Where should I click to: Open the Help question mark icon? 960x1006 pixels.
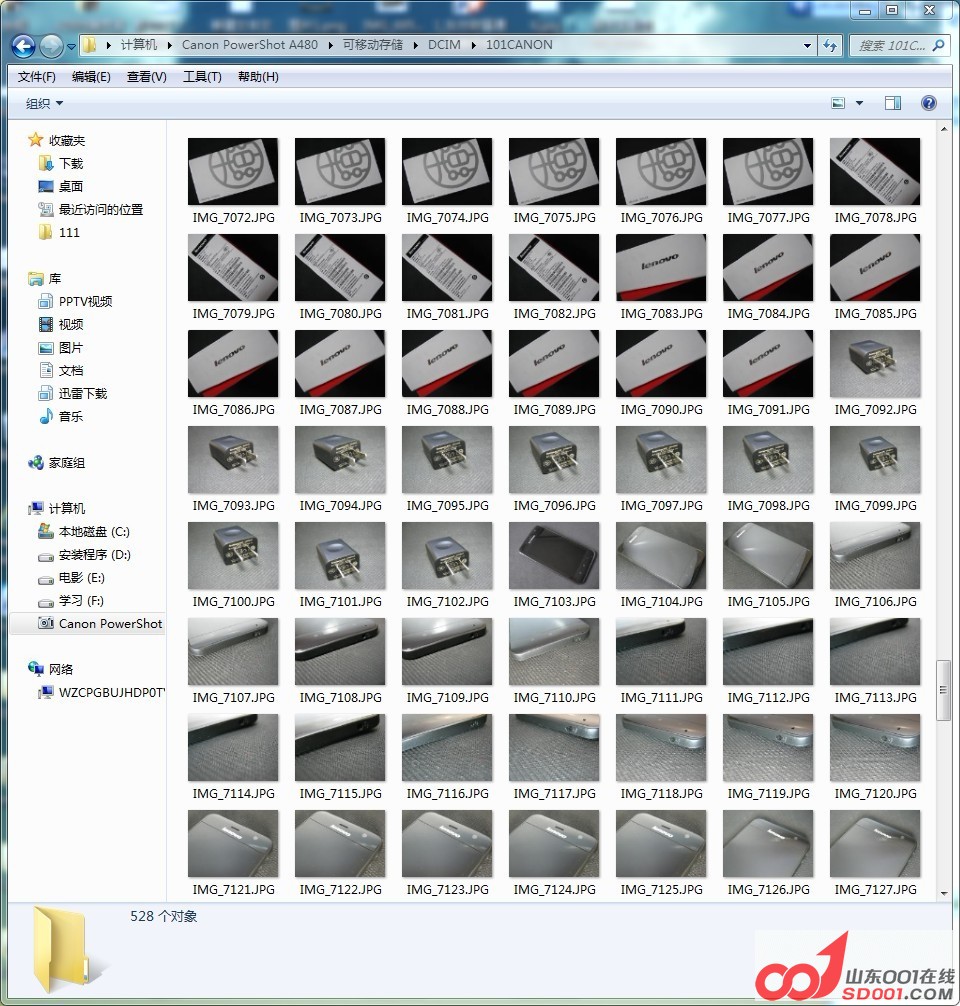coord(929,103)
